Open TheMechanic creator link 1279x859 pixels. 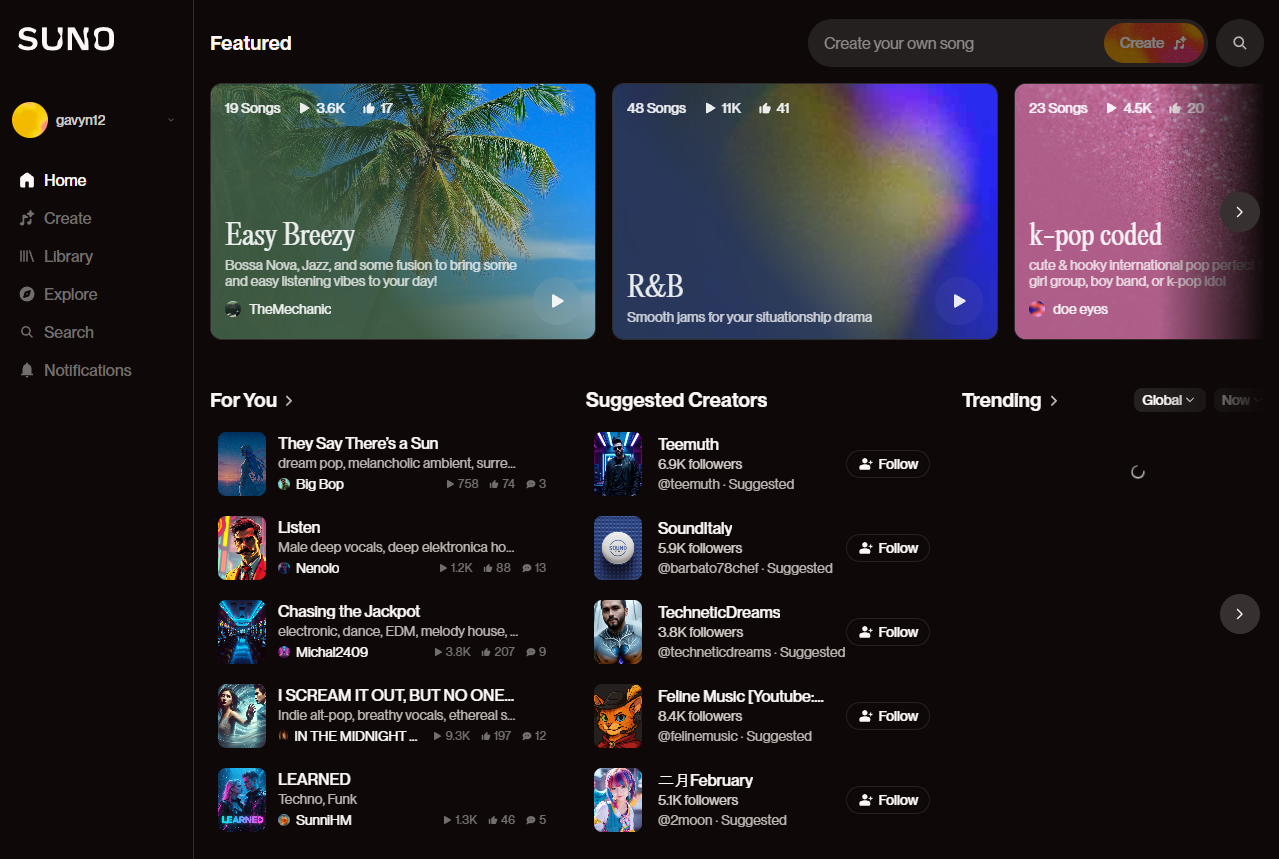[x=290, y=309]
